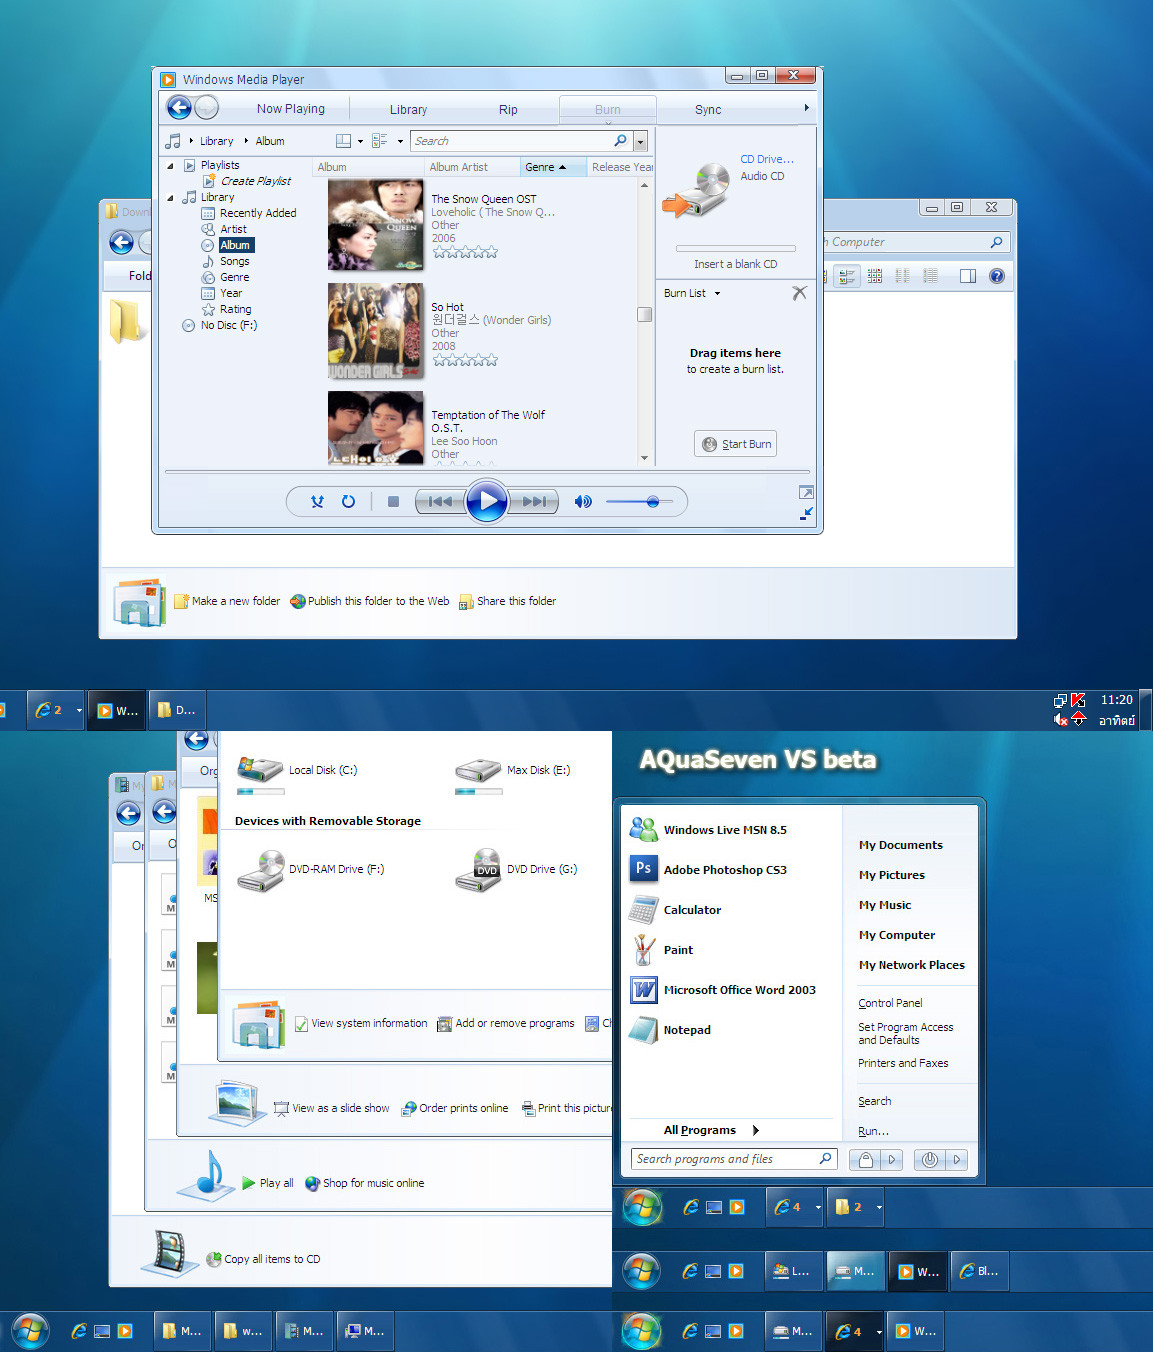Image resolution: width=1153 pixels, height=1352 pixels.
Task: Stop playback with the square stop button
Action: click(x=393, y=502)
